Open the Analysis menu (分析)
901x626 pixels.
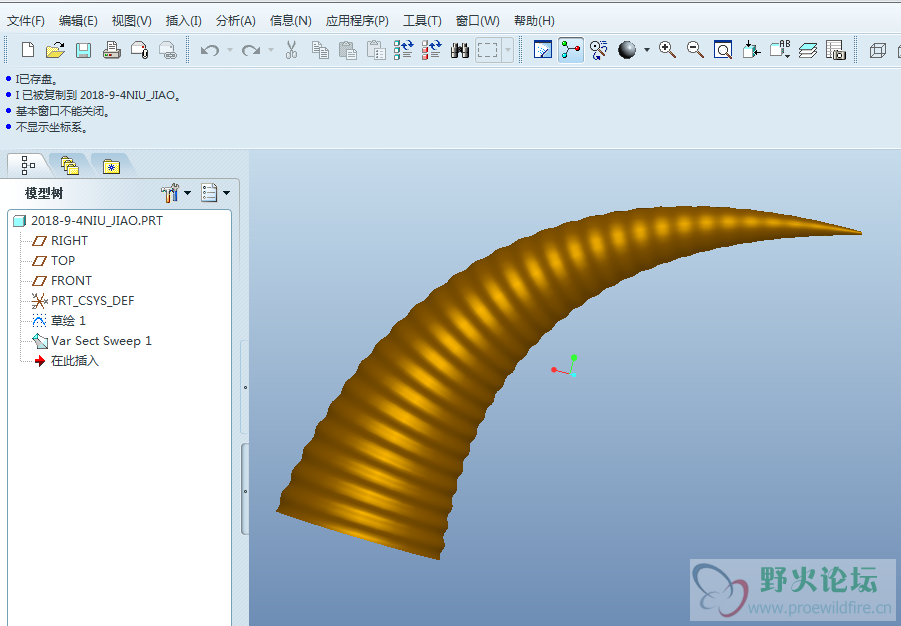pos(236,21)
